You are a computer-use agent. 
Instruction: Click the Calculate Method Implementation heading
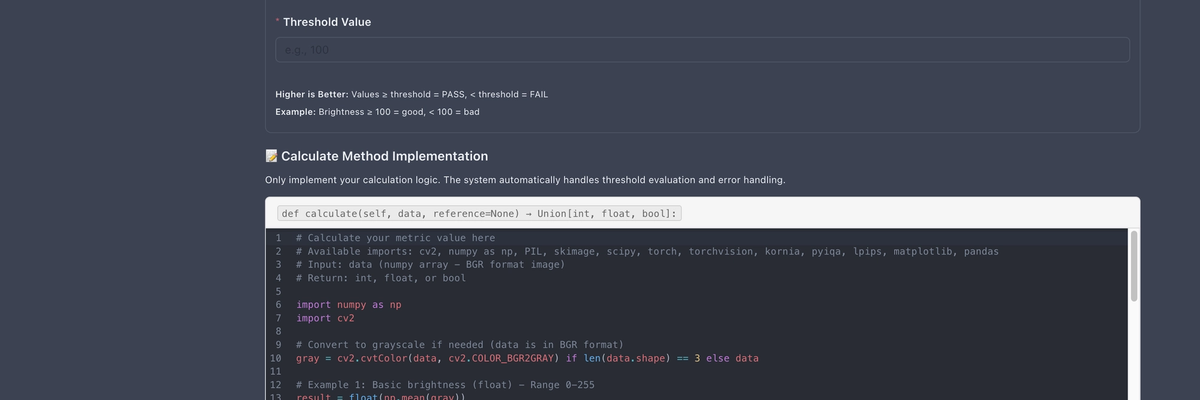384,156
